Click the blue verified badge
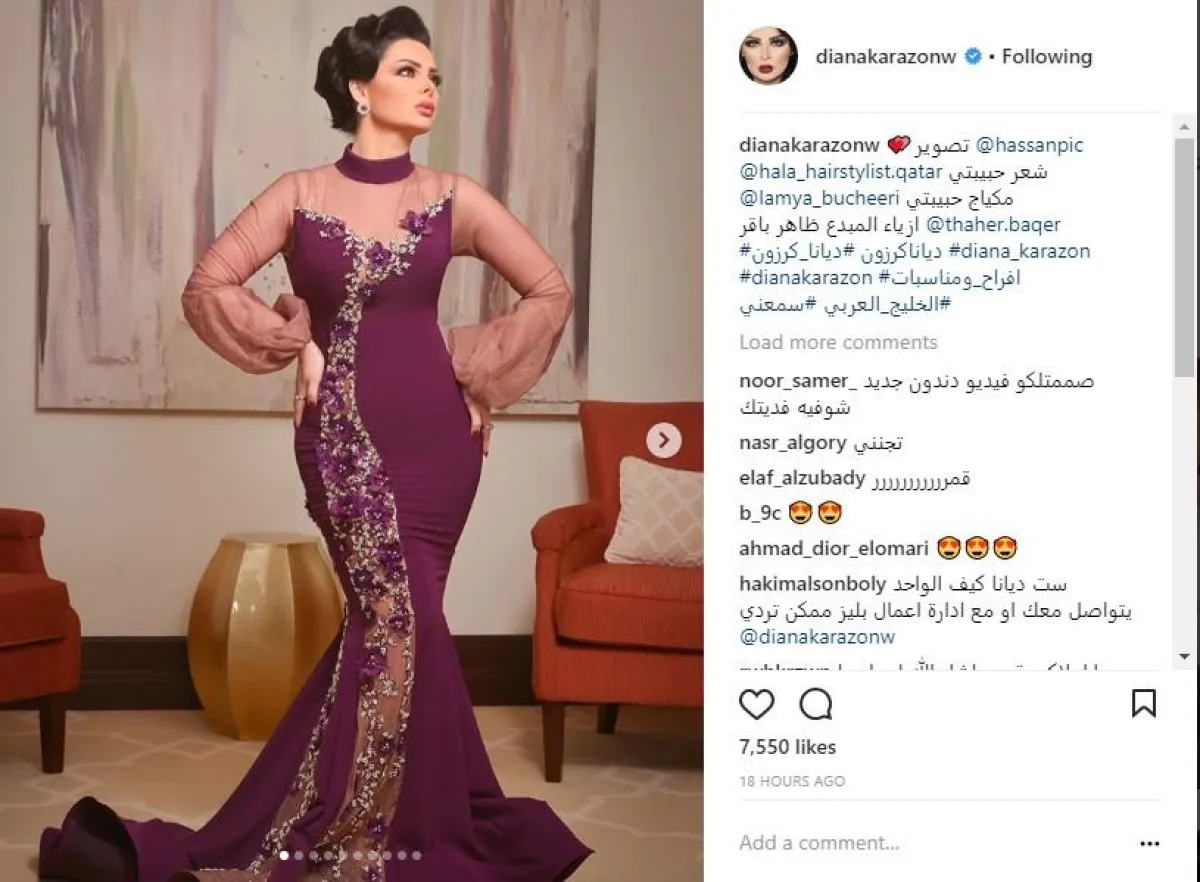1200x882 pixels. (x=972, y=57)
